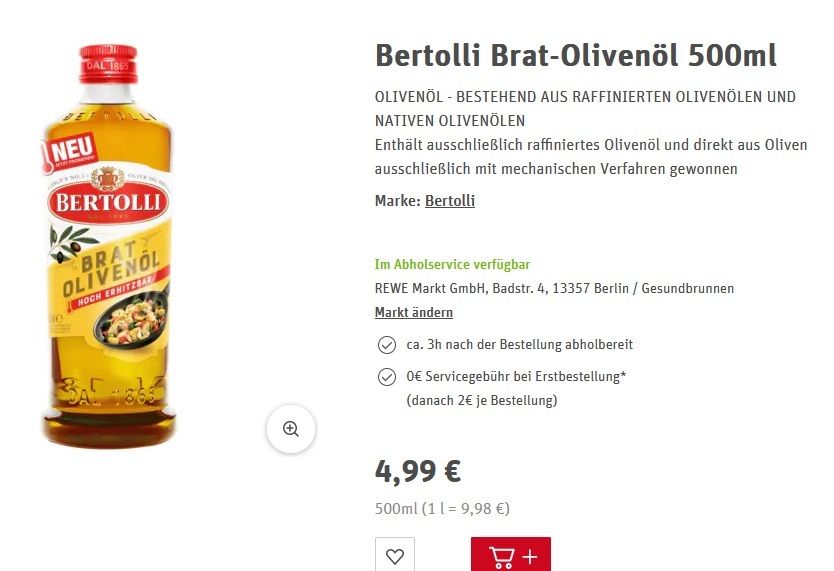Add product to favorites with the heart icon
The height and width of the screenshot is (571, 834).
click(395, 556)
